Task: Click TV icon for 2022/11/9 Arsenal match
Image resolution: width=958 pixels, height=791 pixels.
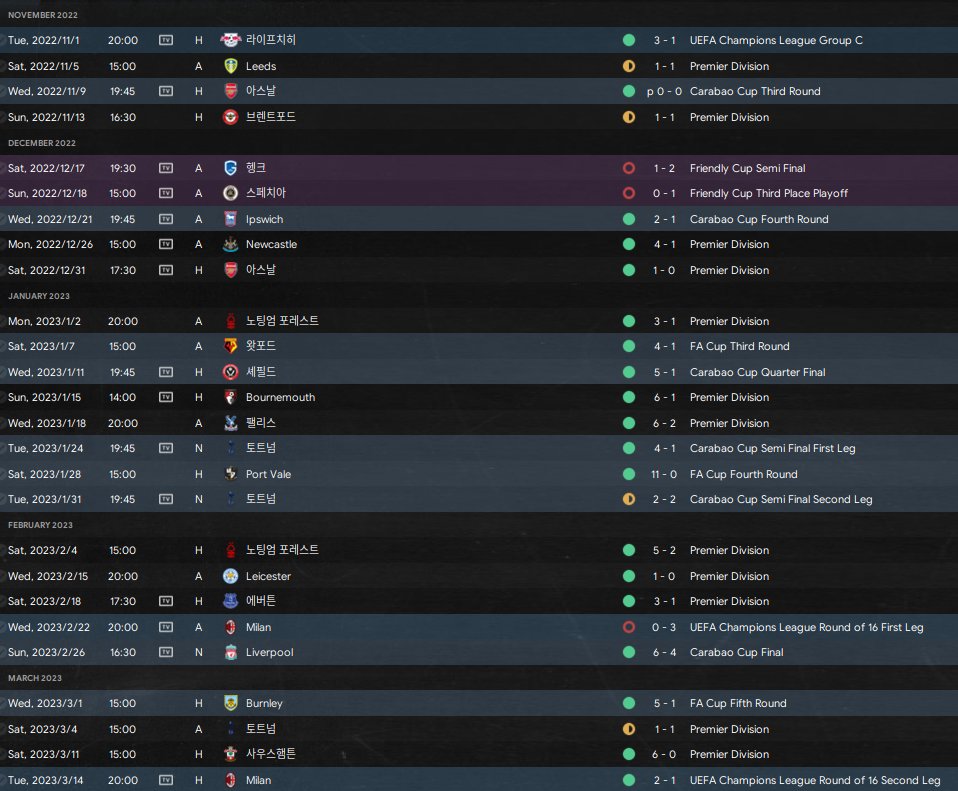Action: pyautogui.click(x=166, y=91)
